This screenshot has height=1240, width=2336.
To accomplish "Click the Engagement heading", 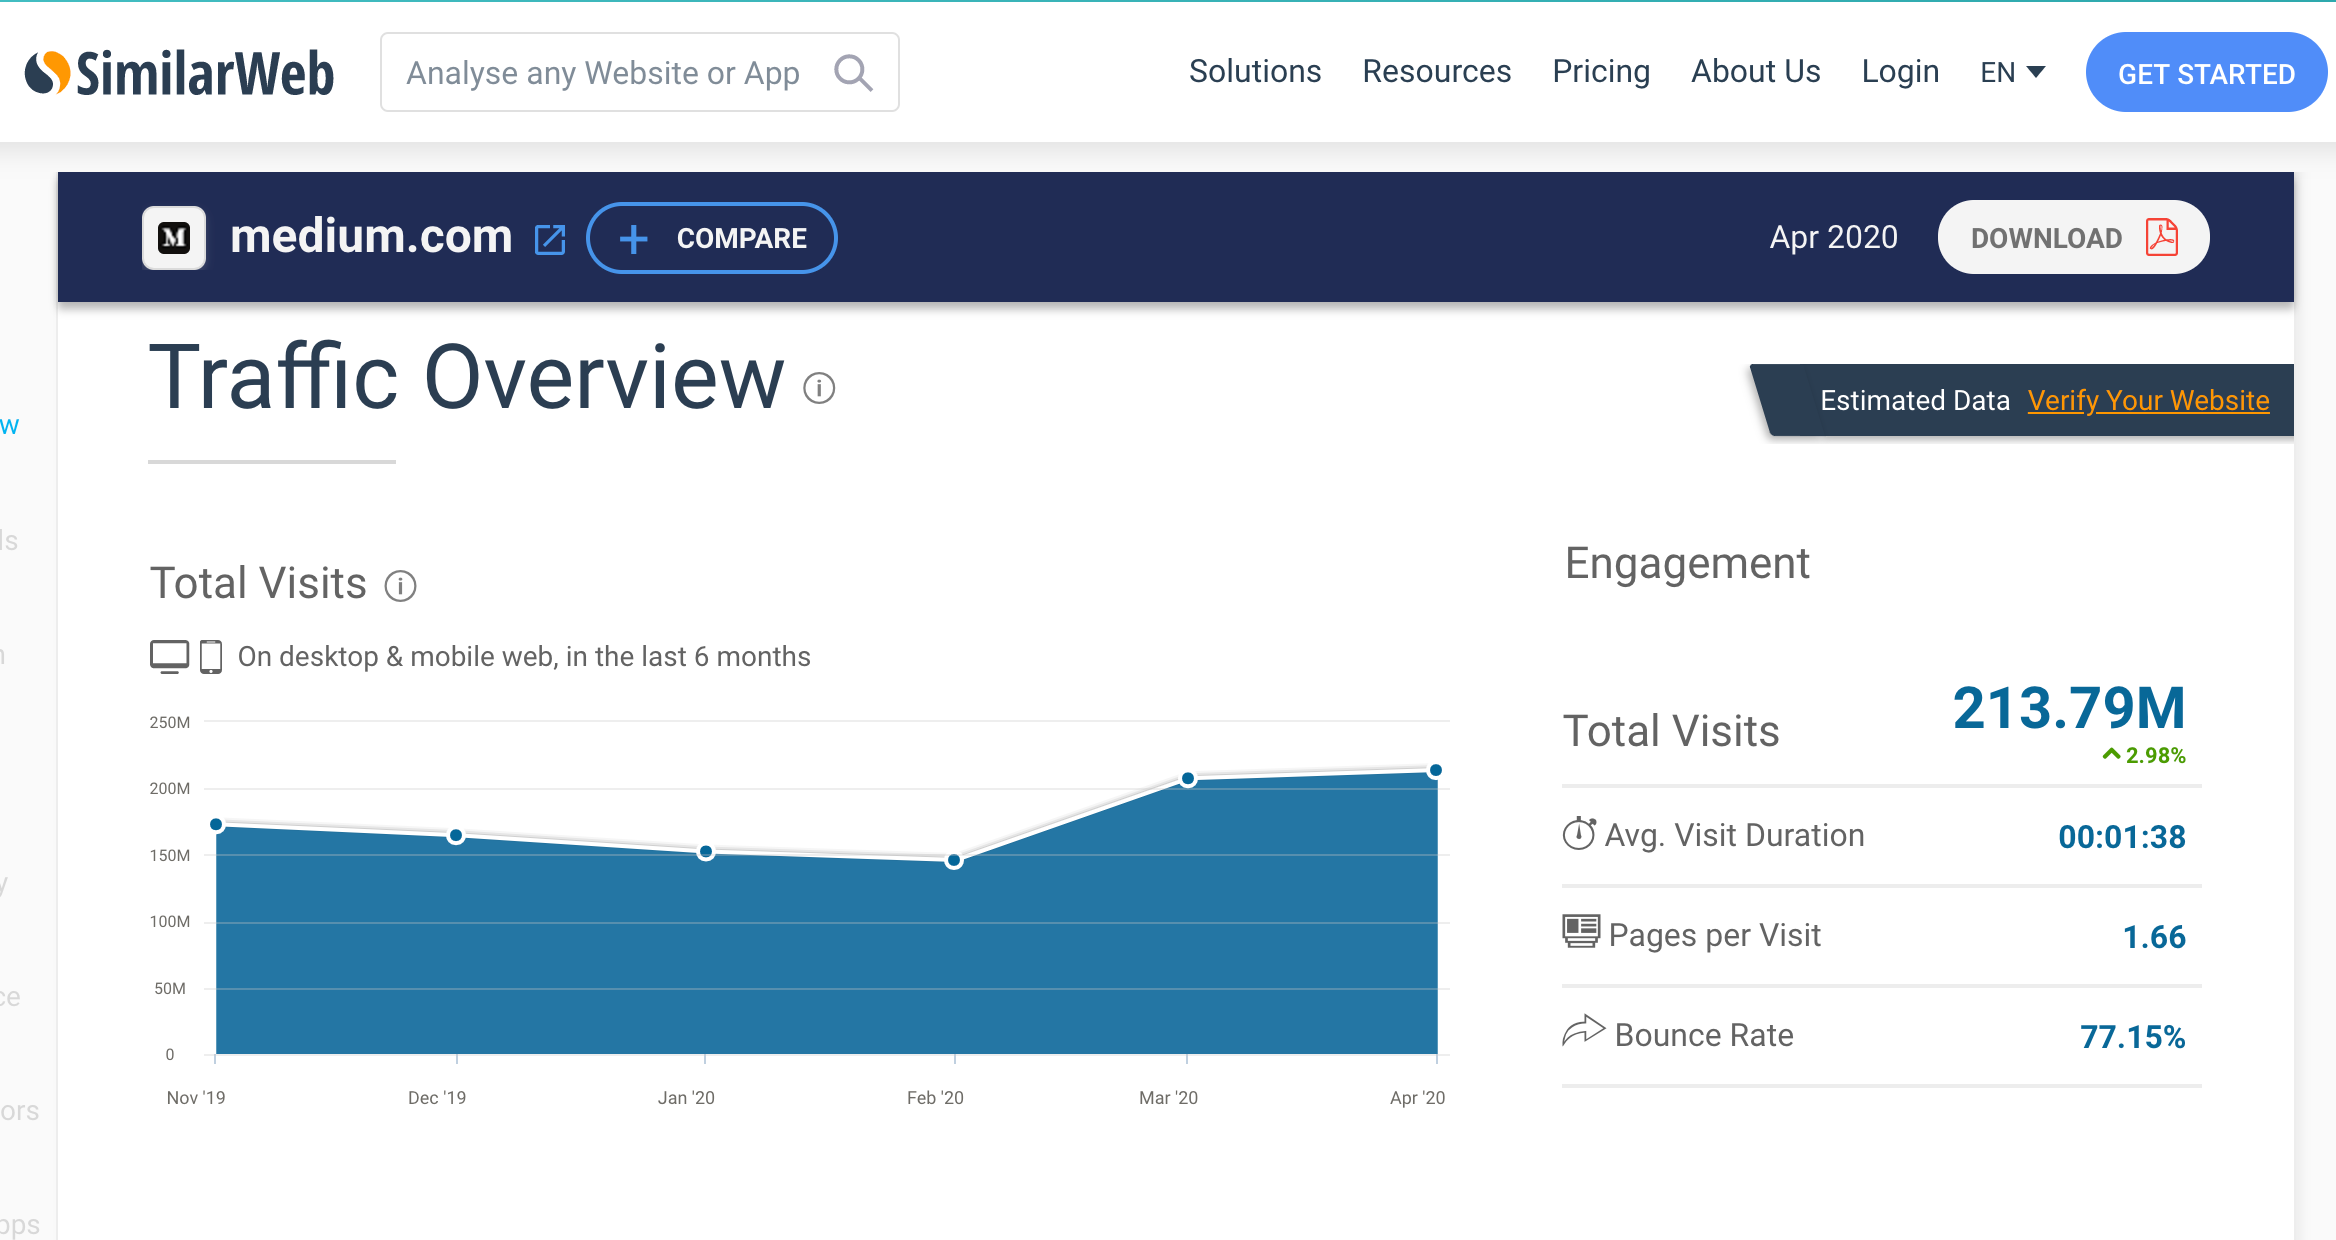I will (1687, 564).
